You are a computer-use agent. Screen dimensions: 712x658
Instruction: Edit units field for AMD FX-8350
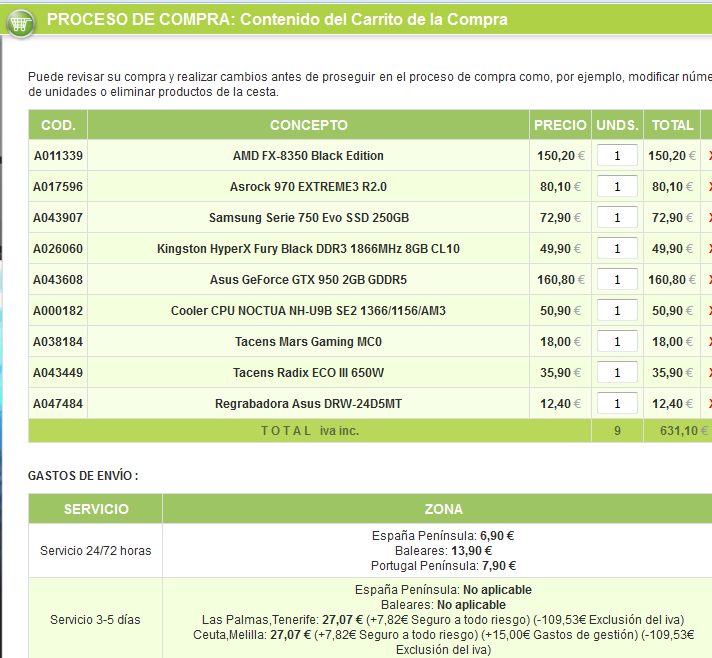pos(617,155)
